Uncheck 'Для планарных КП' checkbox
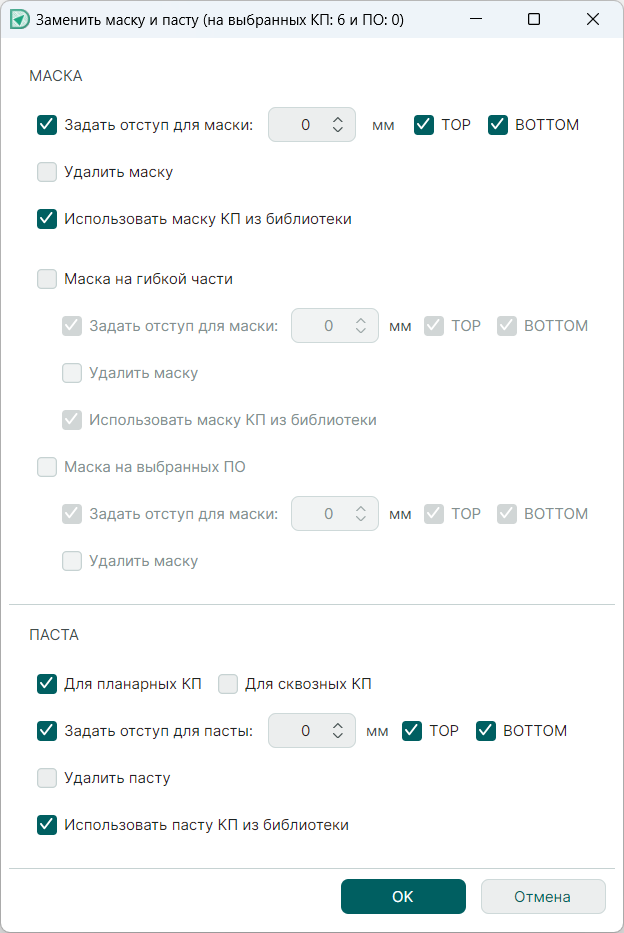Screen dimensions: 624x933 [x=47, y=684]
